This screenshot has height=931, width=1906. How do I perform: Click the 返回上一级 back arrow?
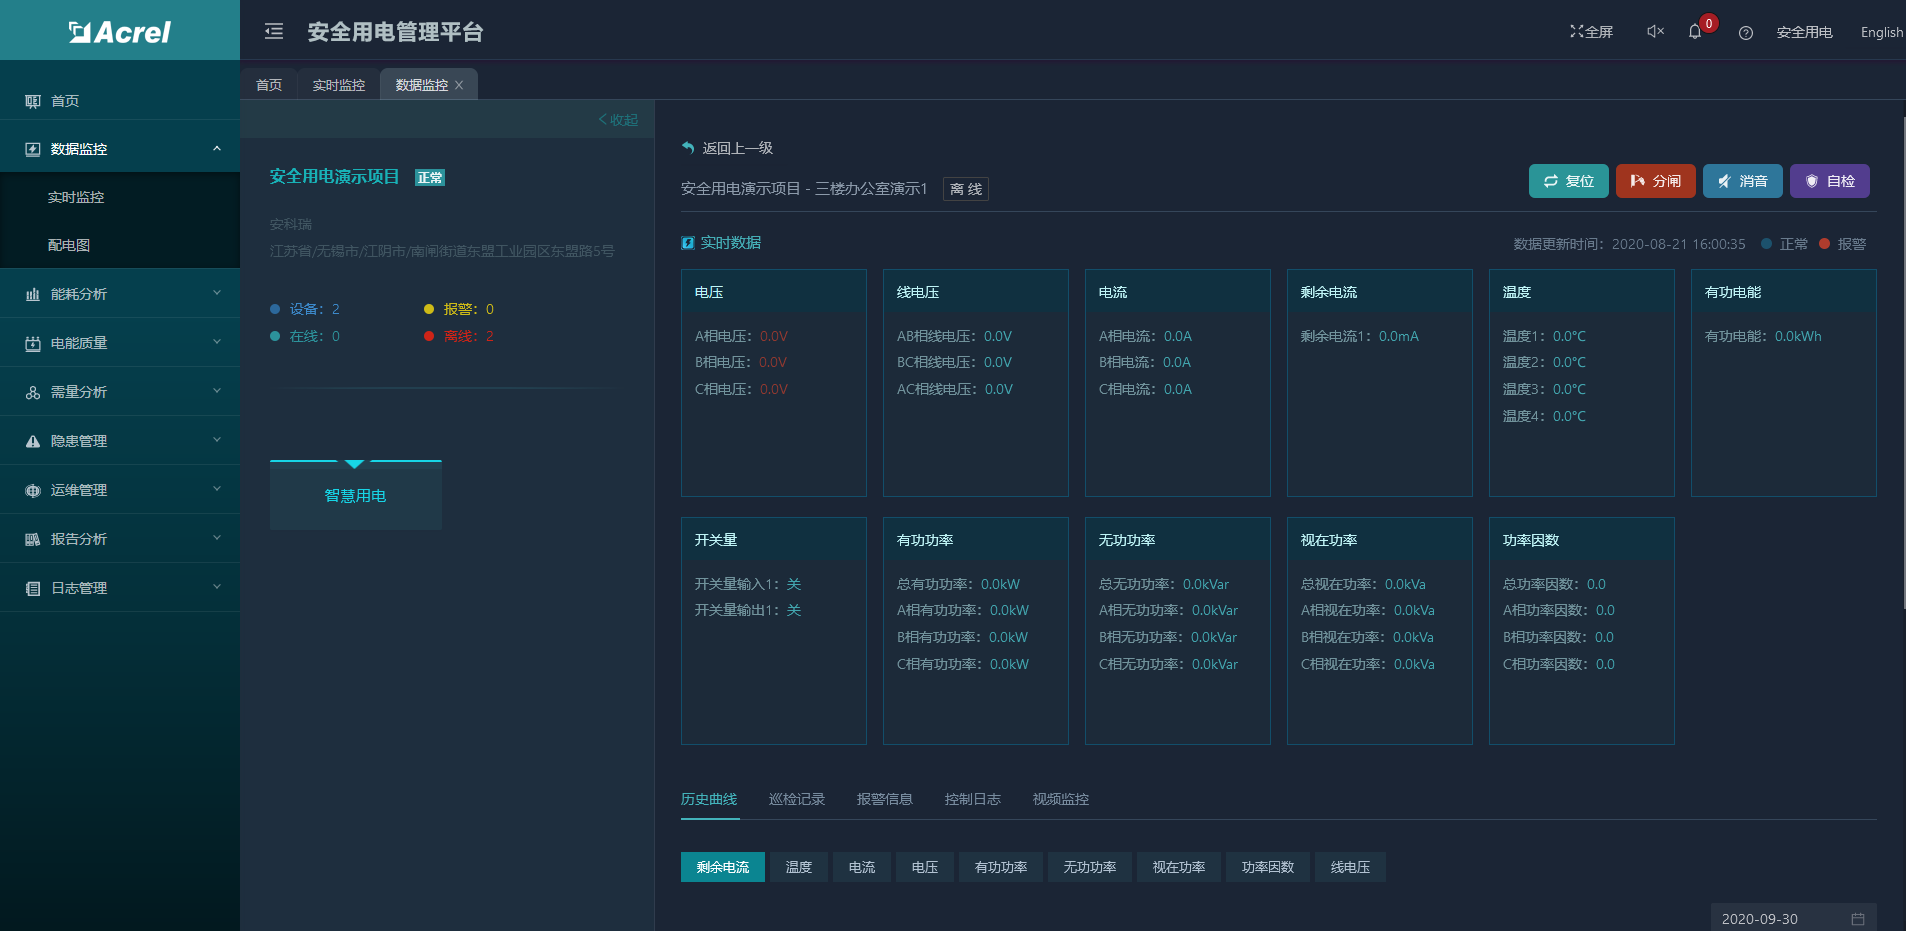tap(688, 148)
